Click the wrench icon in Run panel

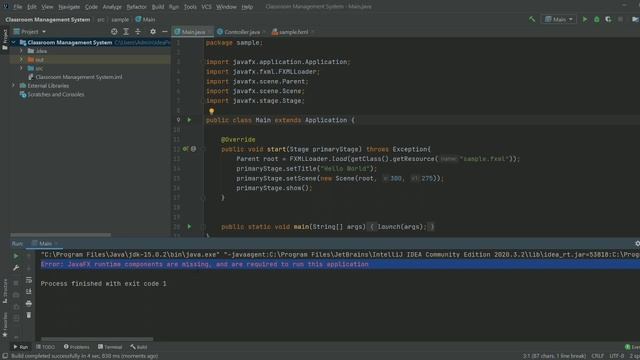click(16, 268)
